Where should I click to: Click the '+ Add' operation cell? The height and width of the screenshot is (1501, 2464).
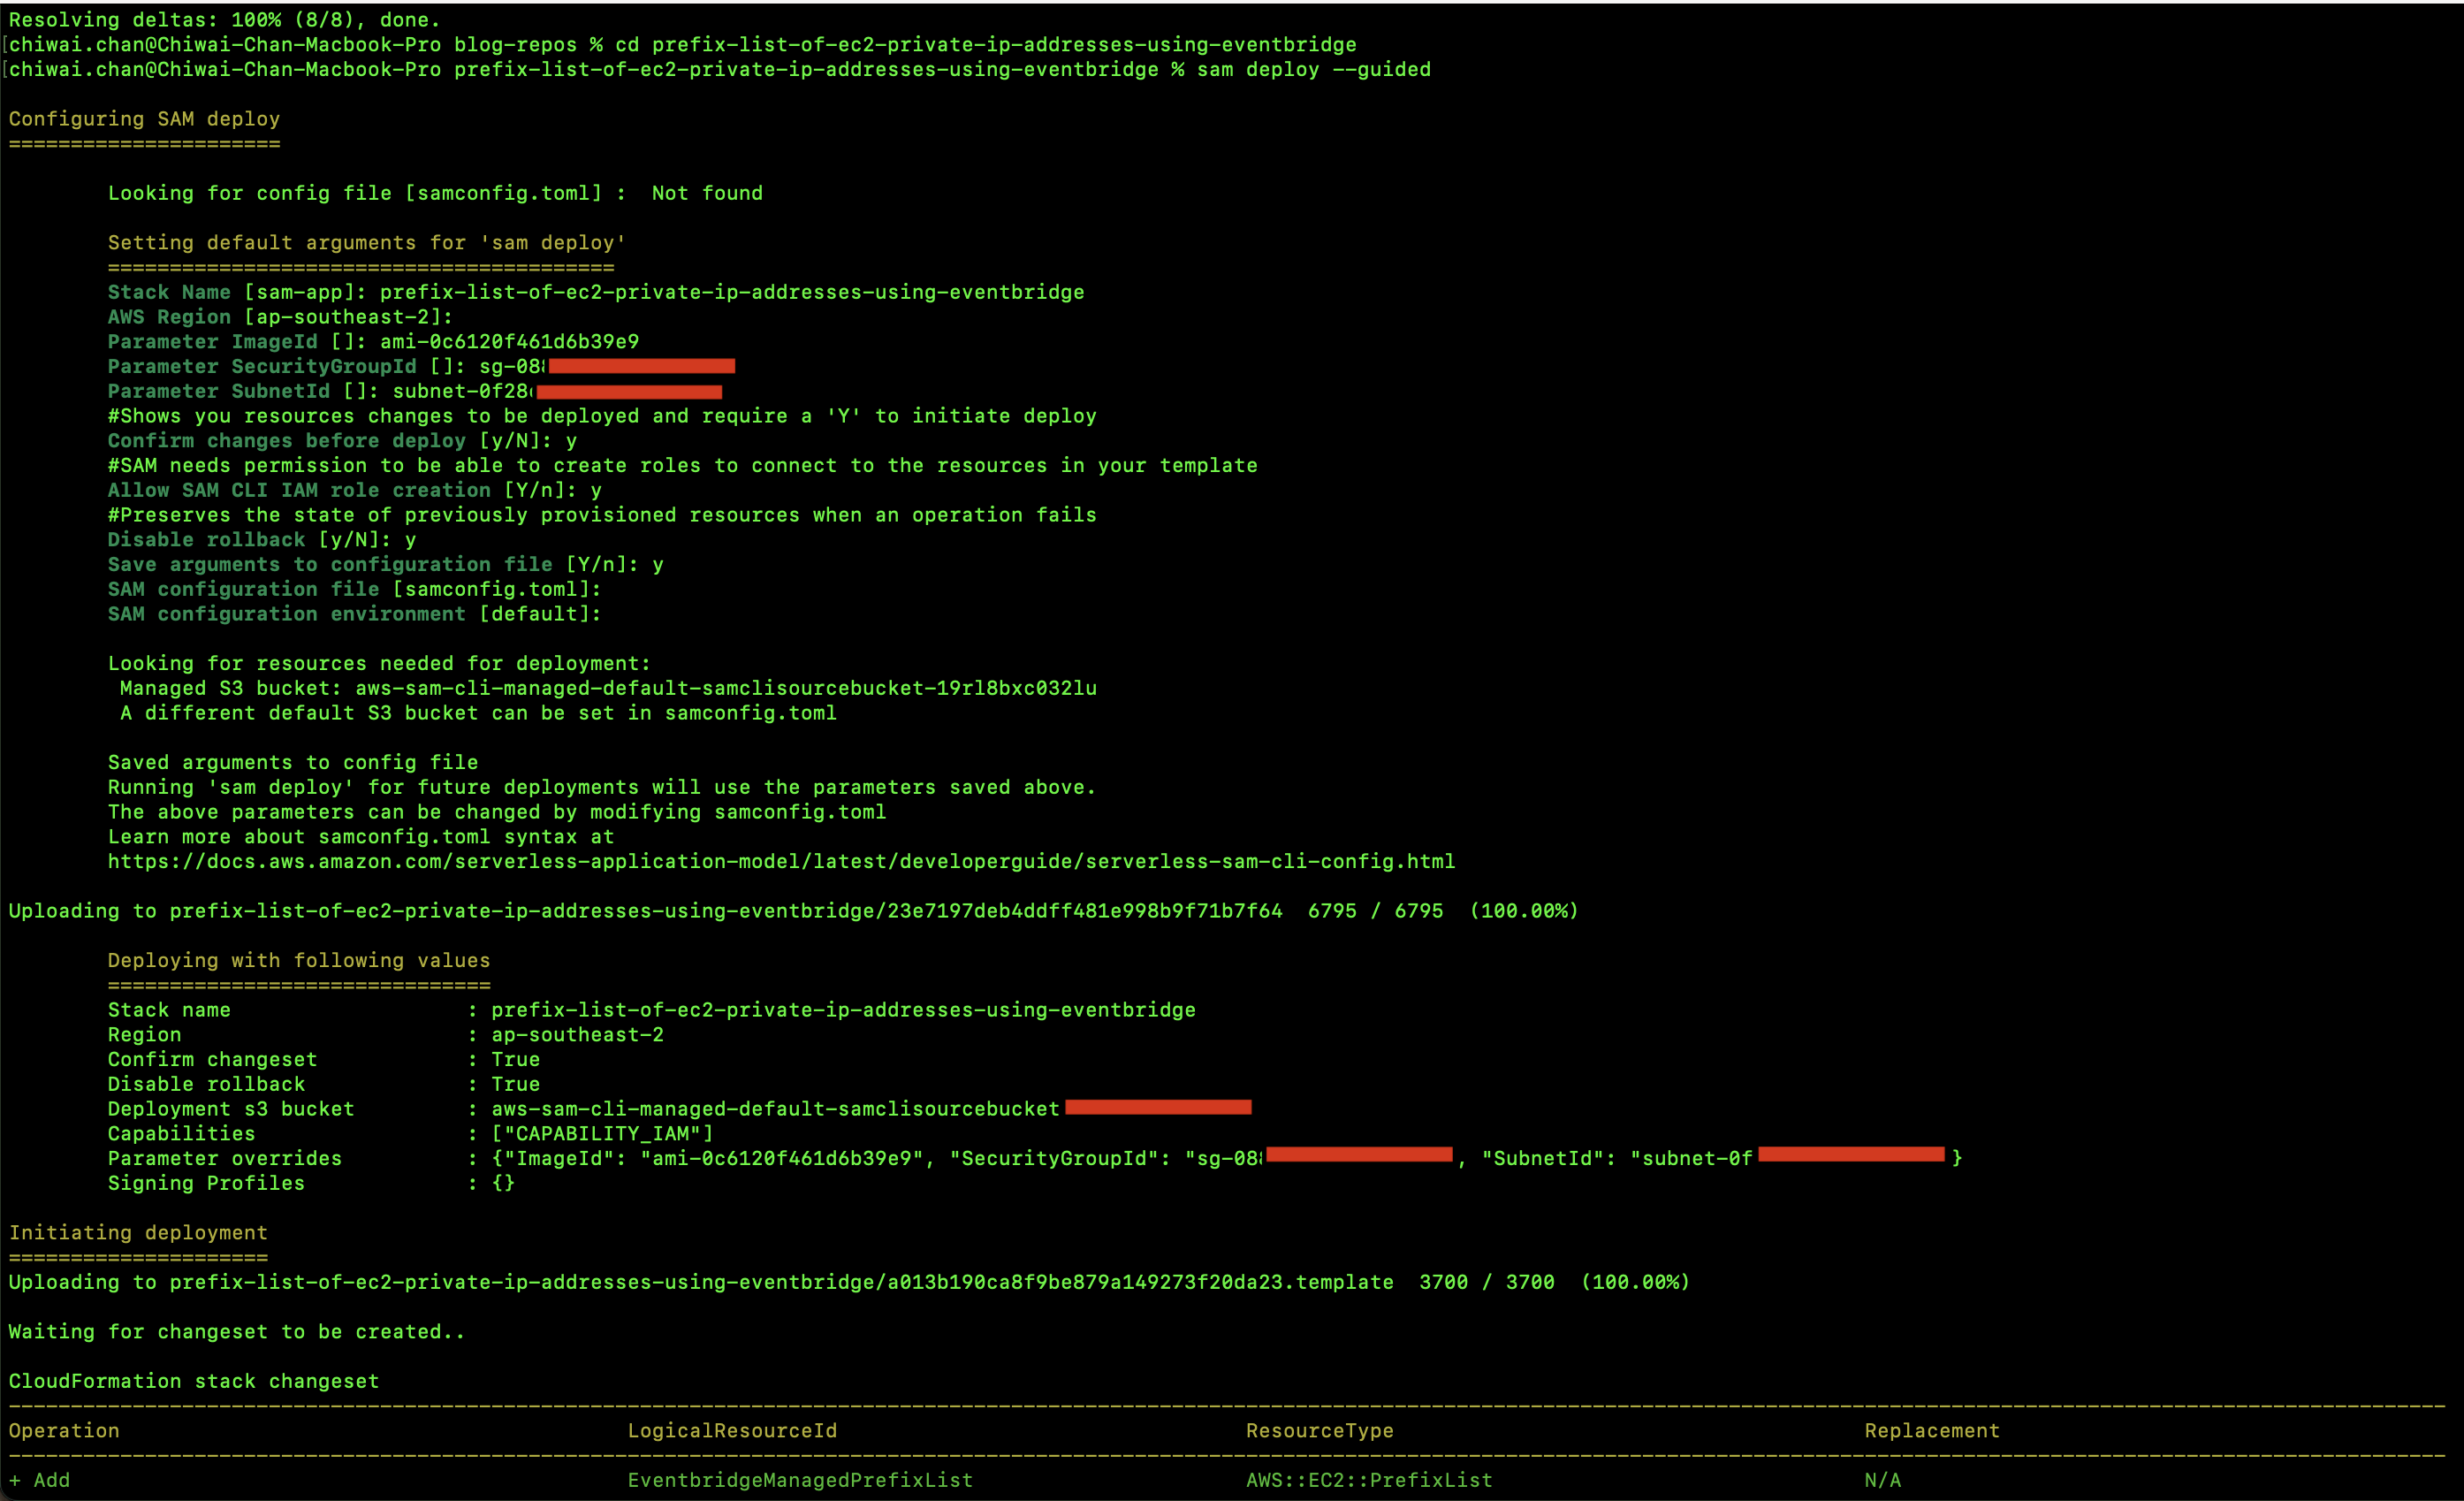pos(40,1480)
